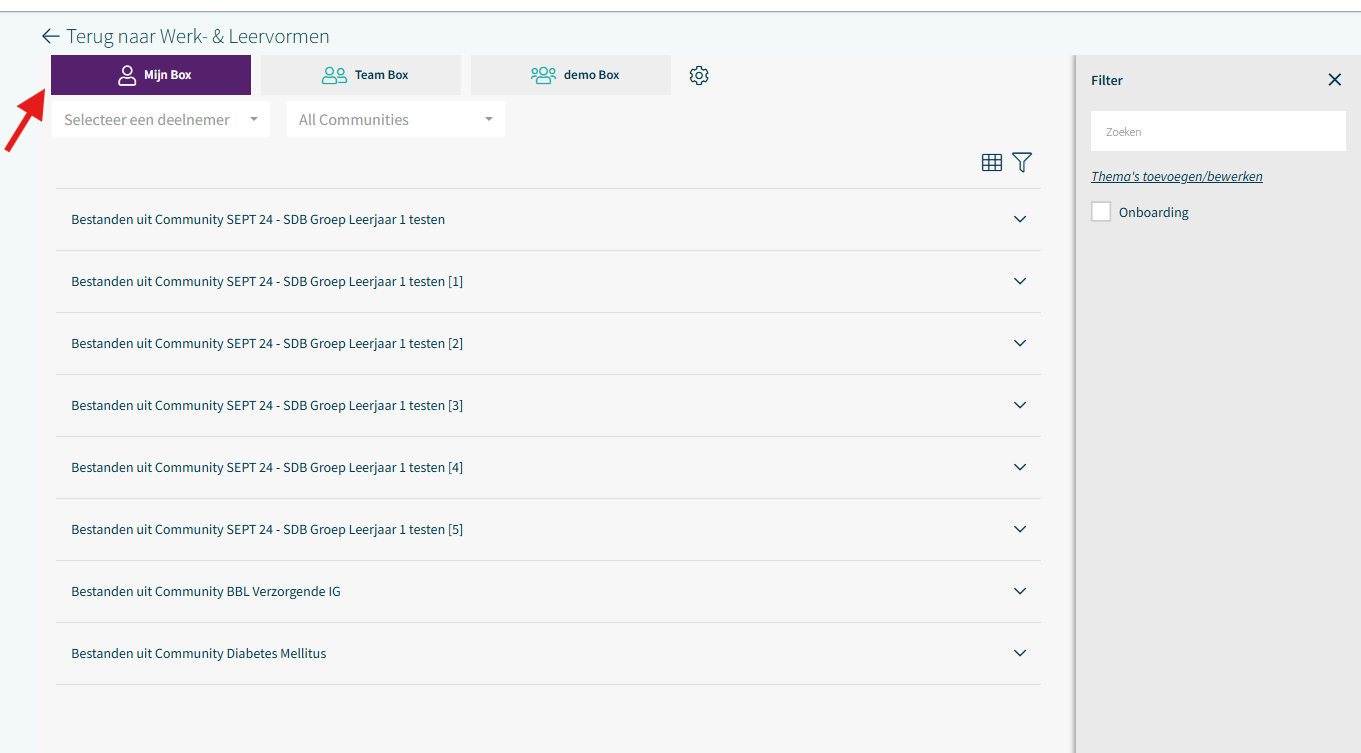This screenshot has height=753, width=1361.
Task: Open the settings gear next to demo Box
Action: click(x=699, y=75)
